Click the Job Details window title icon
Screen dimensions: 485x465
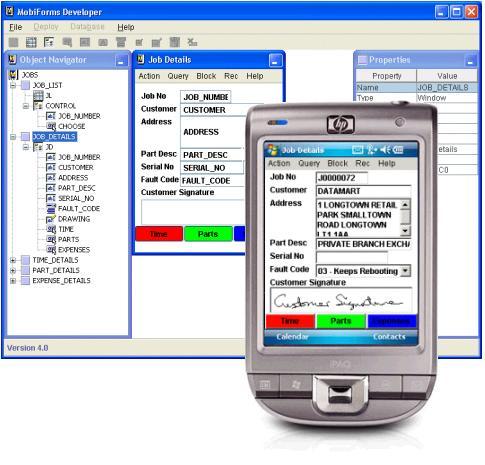(141, 59)
